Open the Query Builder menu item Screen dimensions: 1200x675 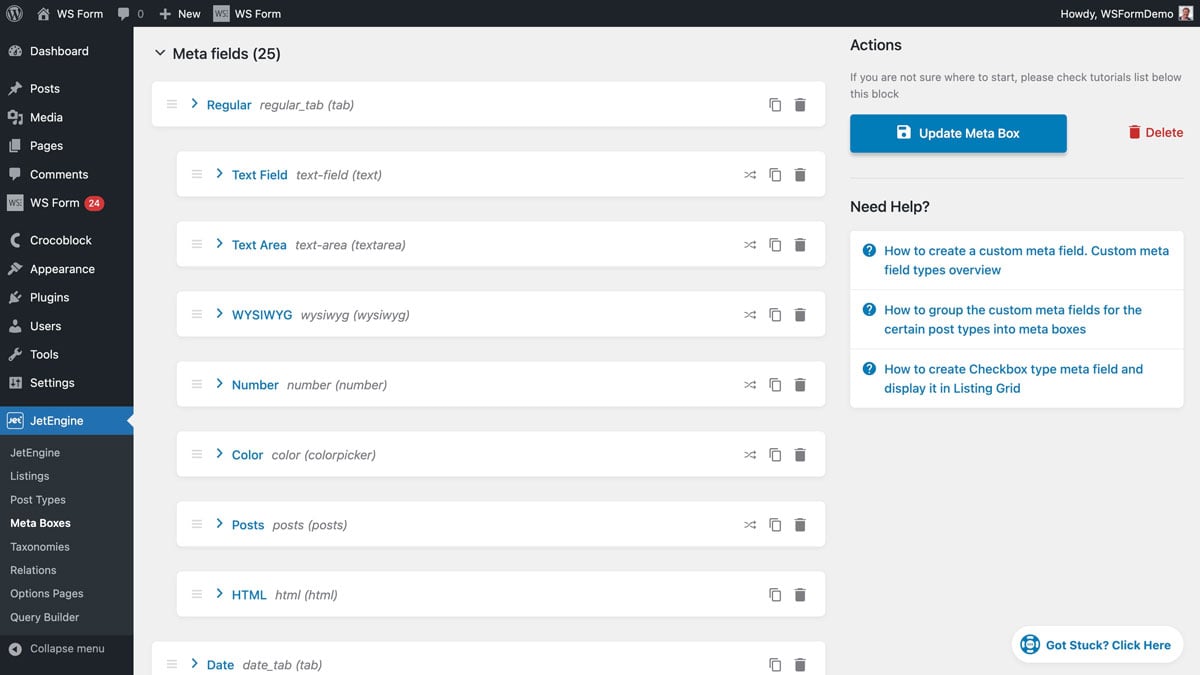45,617
